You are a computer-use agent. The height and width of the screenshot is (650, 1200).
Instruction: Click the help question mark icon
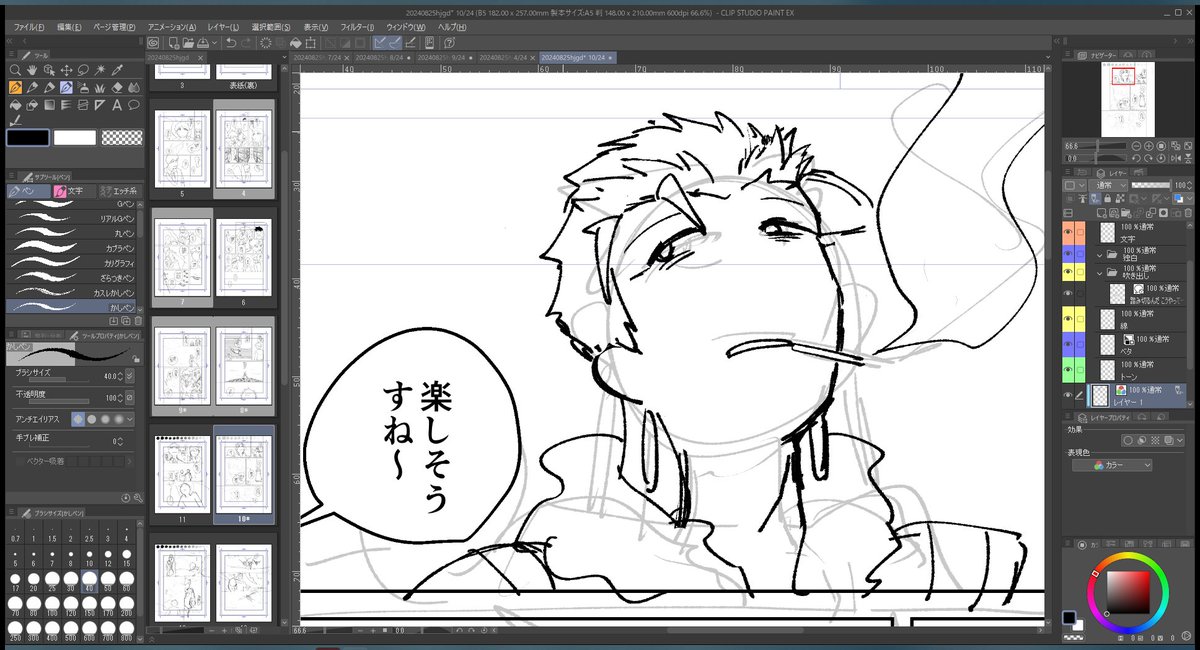pyautogui.click(x=447, y=43)
